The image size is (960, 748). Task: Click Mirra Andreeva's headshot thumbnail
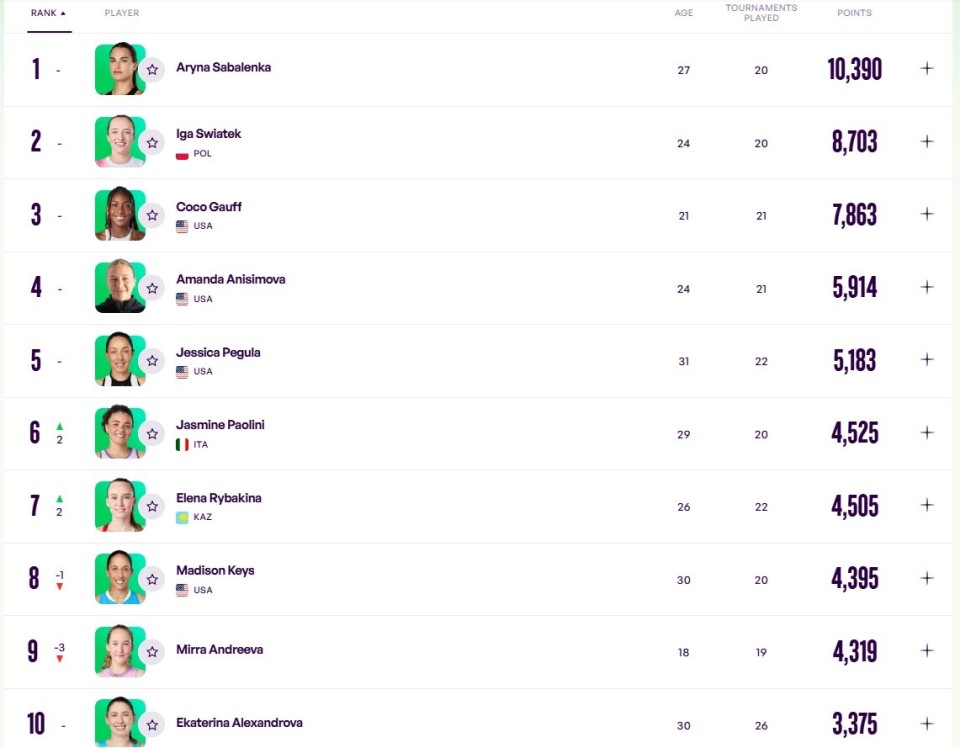119,651
